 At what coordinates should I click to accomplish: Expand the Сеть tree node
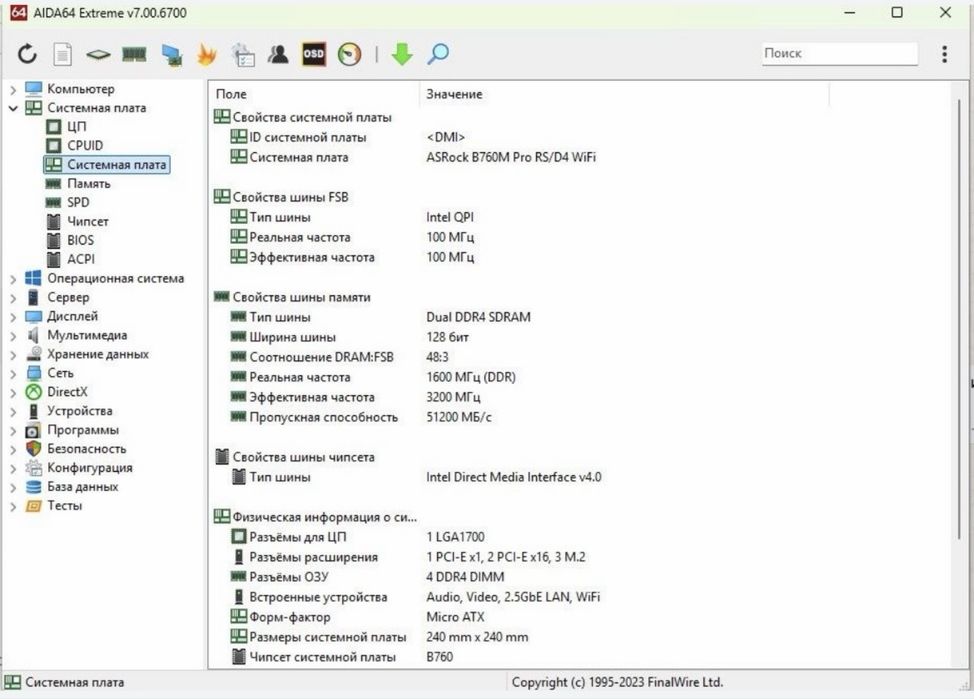12,374
